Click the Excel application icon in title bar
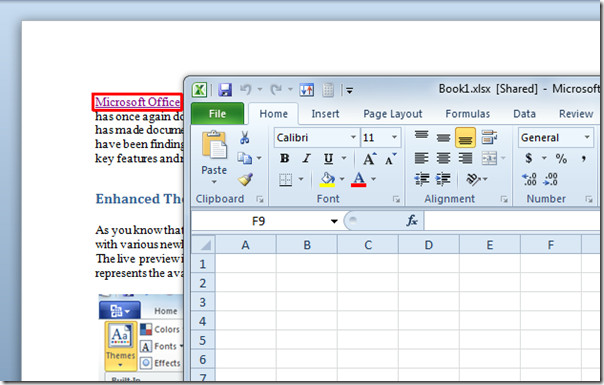This screenshot has width=604, height=385. click(x=200, y=90)
